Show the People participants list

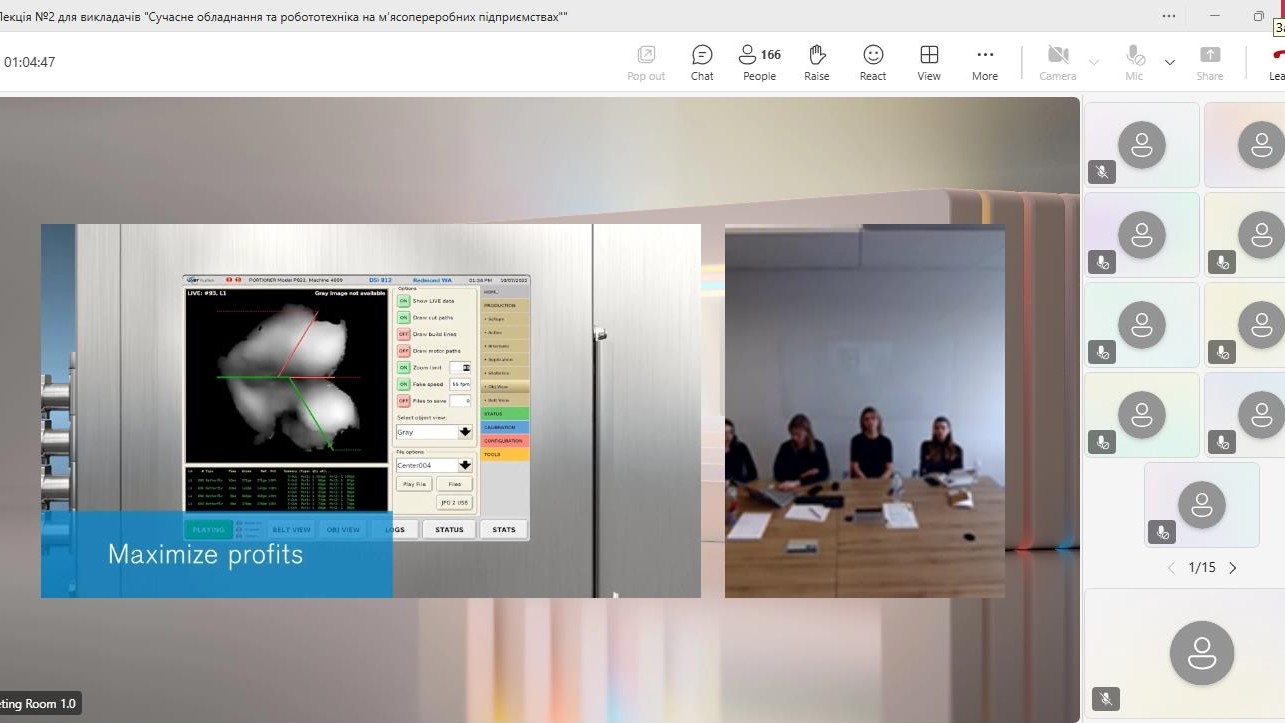(759, 62)
